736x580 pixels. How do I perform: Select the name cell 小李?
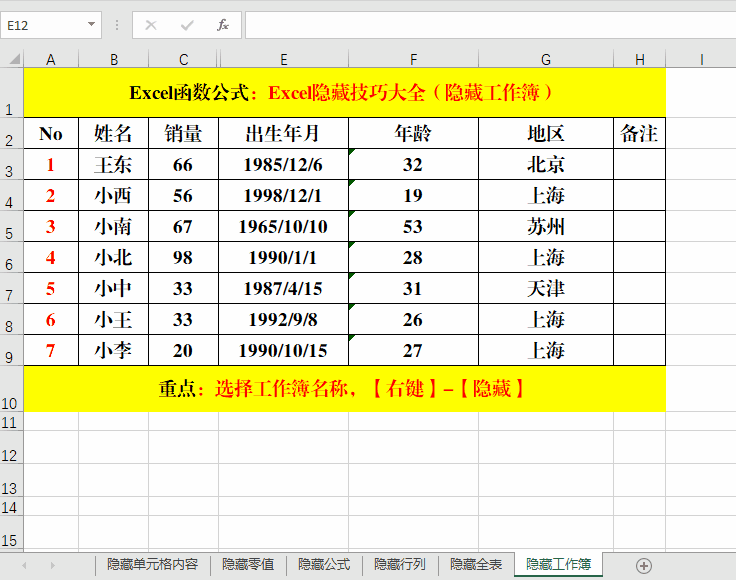click(113, 350)
